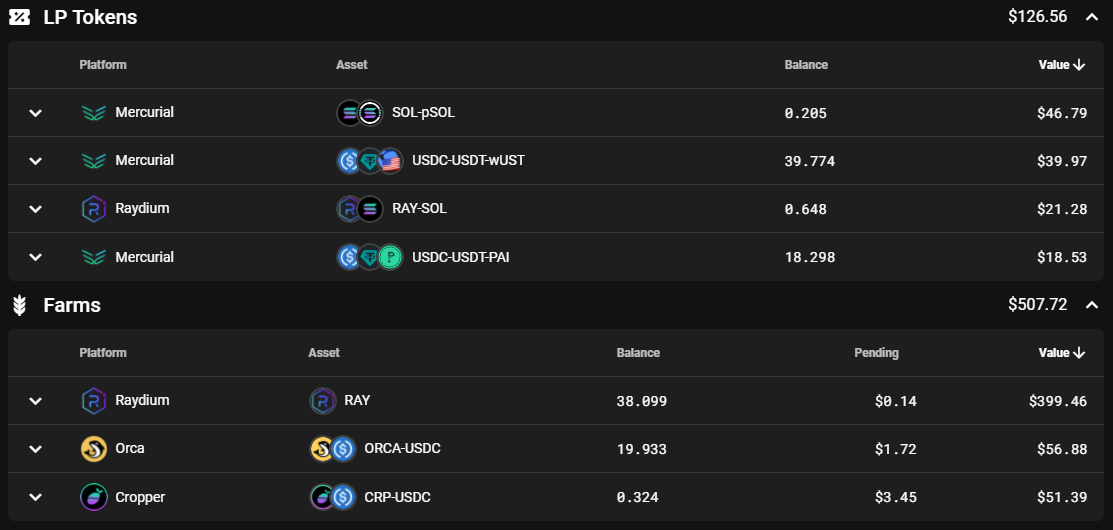Expand the USDC-USDT-PAI row
1113x530 pixels.
(x=35, y=257)
